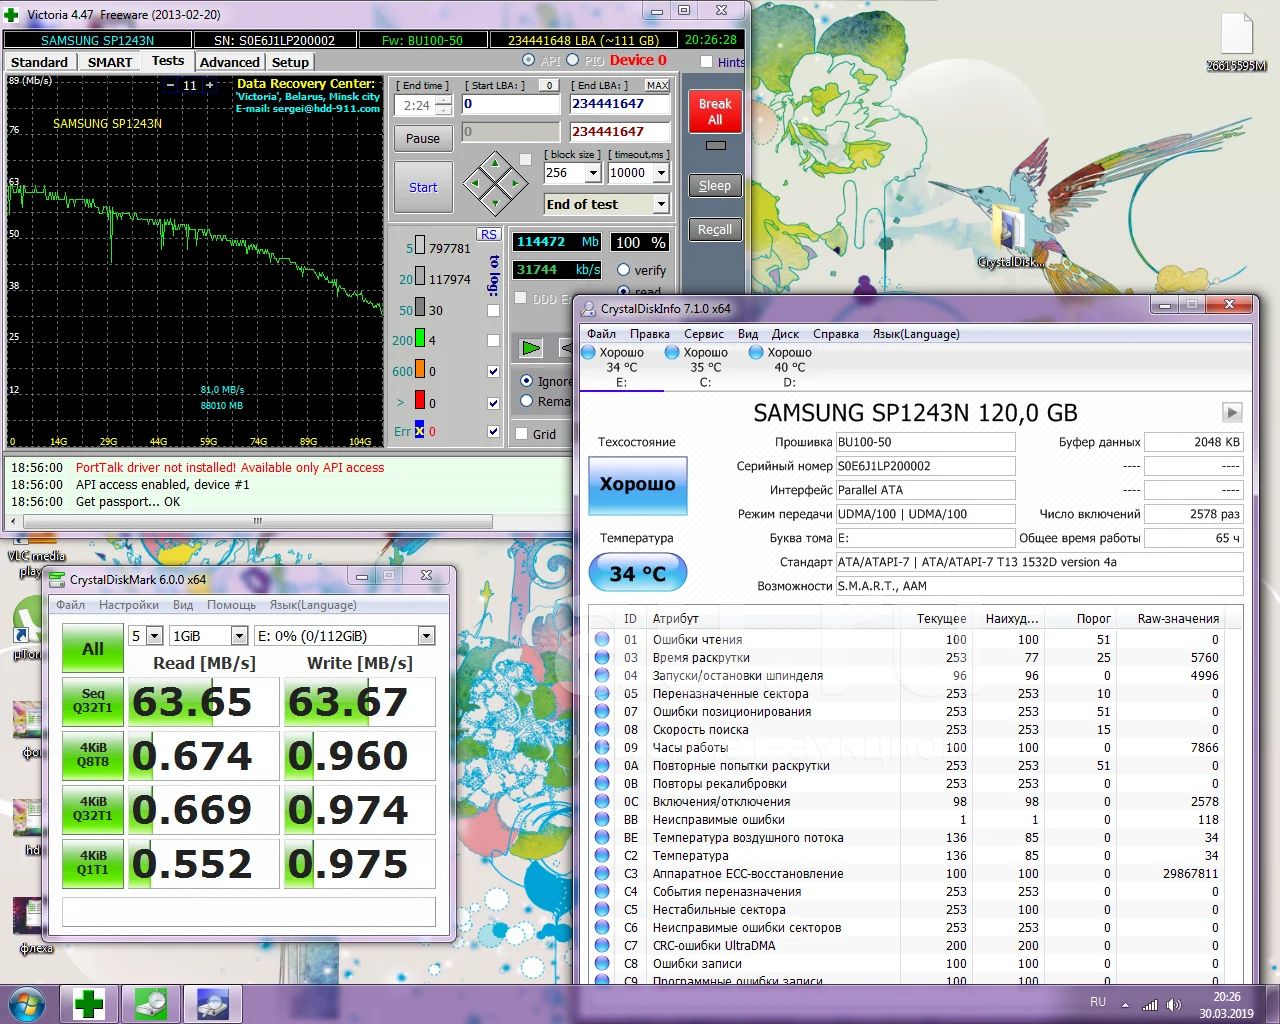Click Victoria green cross taskbar icon
Screen dimensions: 1280x1024
click(89, 1004)
